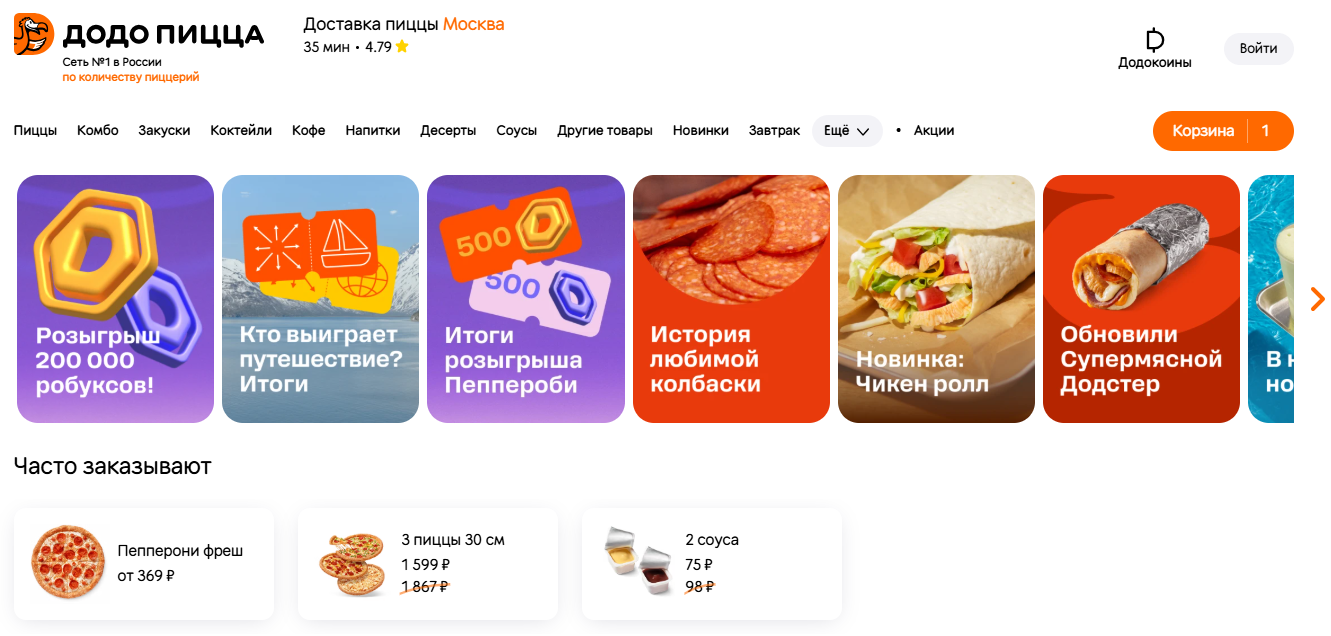Click the Dodo Pizza bird logo
Screen dimensions: 1331x636
point(33,35)
